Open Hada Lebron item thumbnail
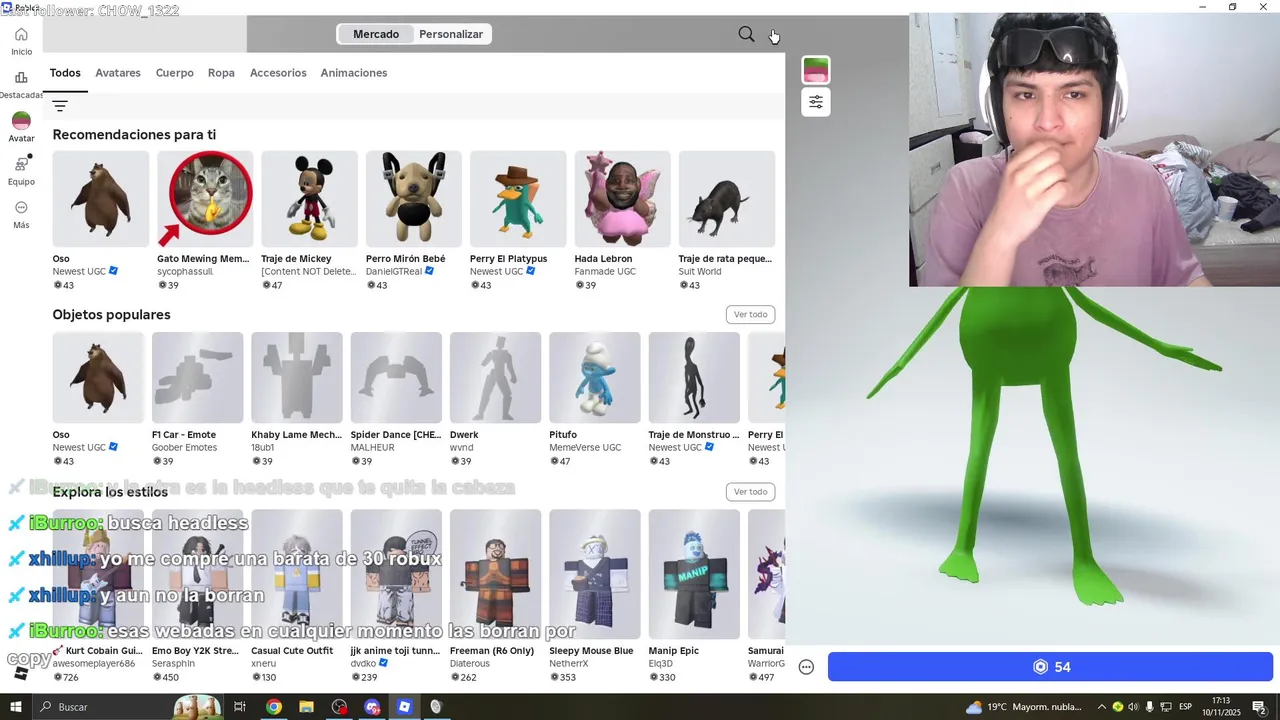 (622, 199)
